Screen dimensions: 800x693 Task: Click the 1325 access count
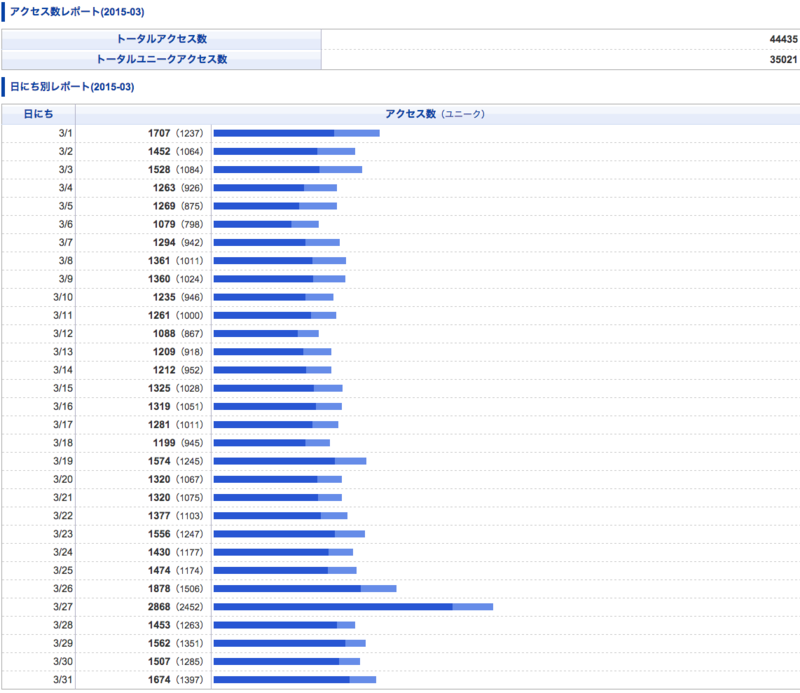(159, 388)
